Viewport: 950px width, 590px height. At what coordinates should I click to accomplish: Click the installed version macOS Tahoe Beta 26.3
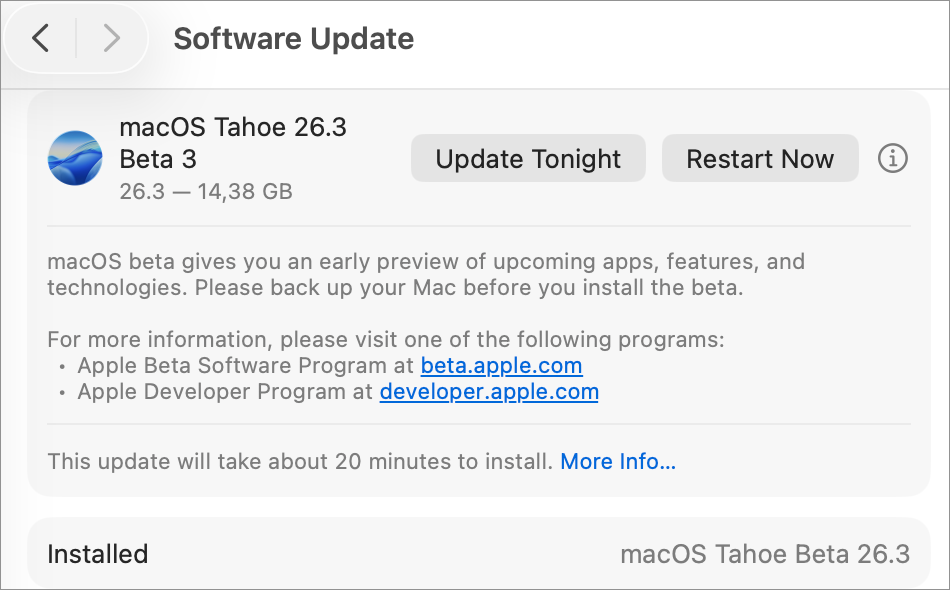pos(765,554)
